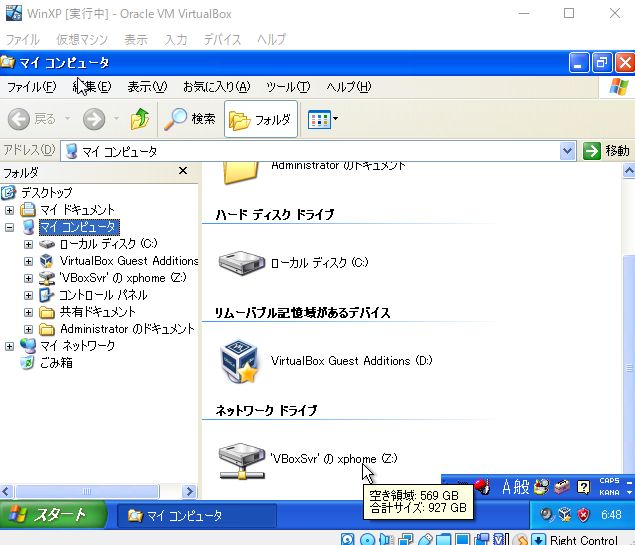Select Administrator のドキュメント in the folder tree
Image resolution: width=635 pixels, height=545 pixels.
[128, 329]
